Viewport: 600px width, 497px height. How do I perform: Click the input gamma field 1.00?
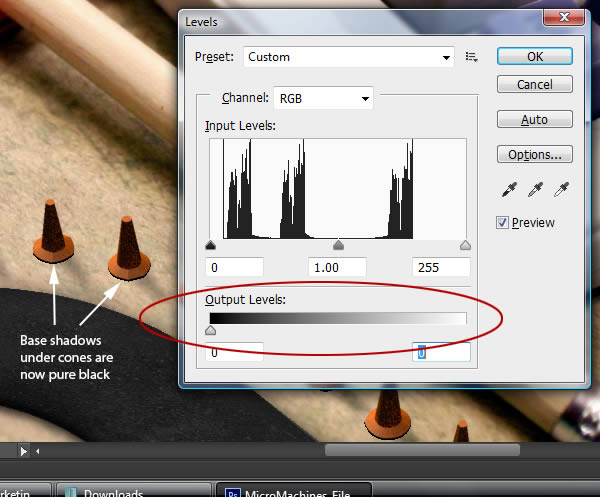(337, 267)
